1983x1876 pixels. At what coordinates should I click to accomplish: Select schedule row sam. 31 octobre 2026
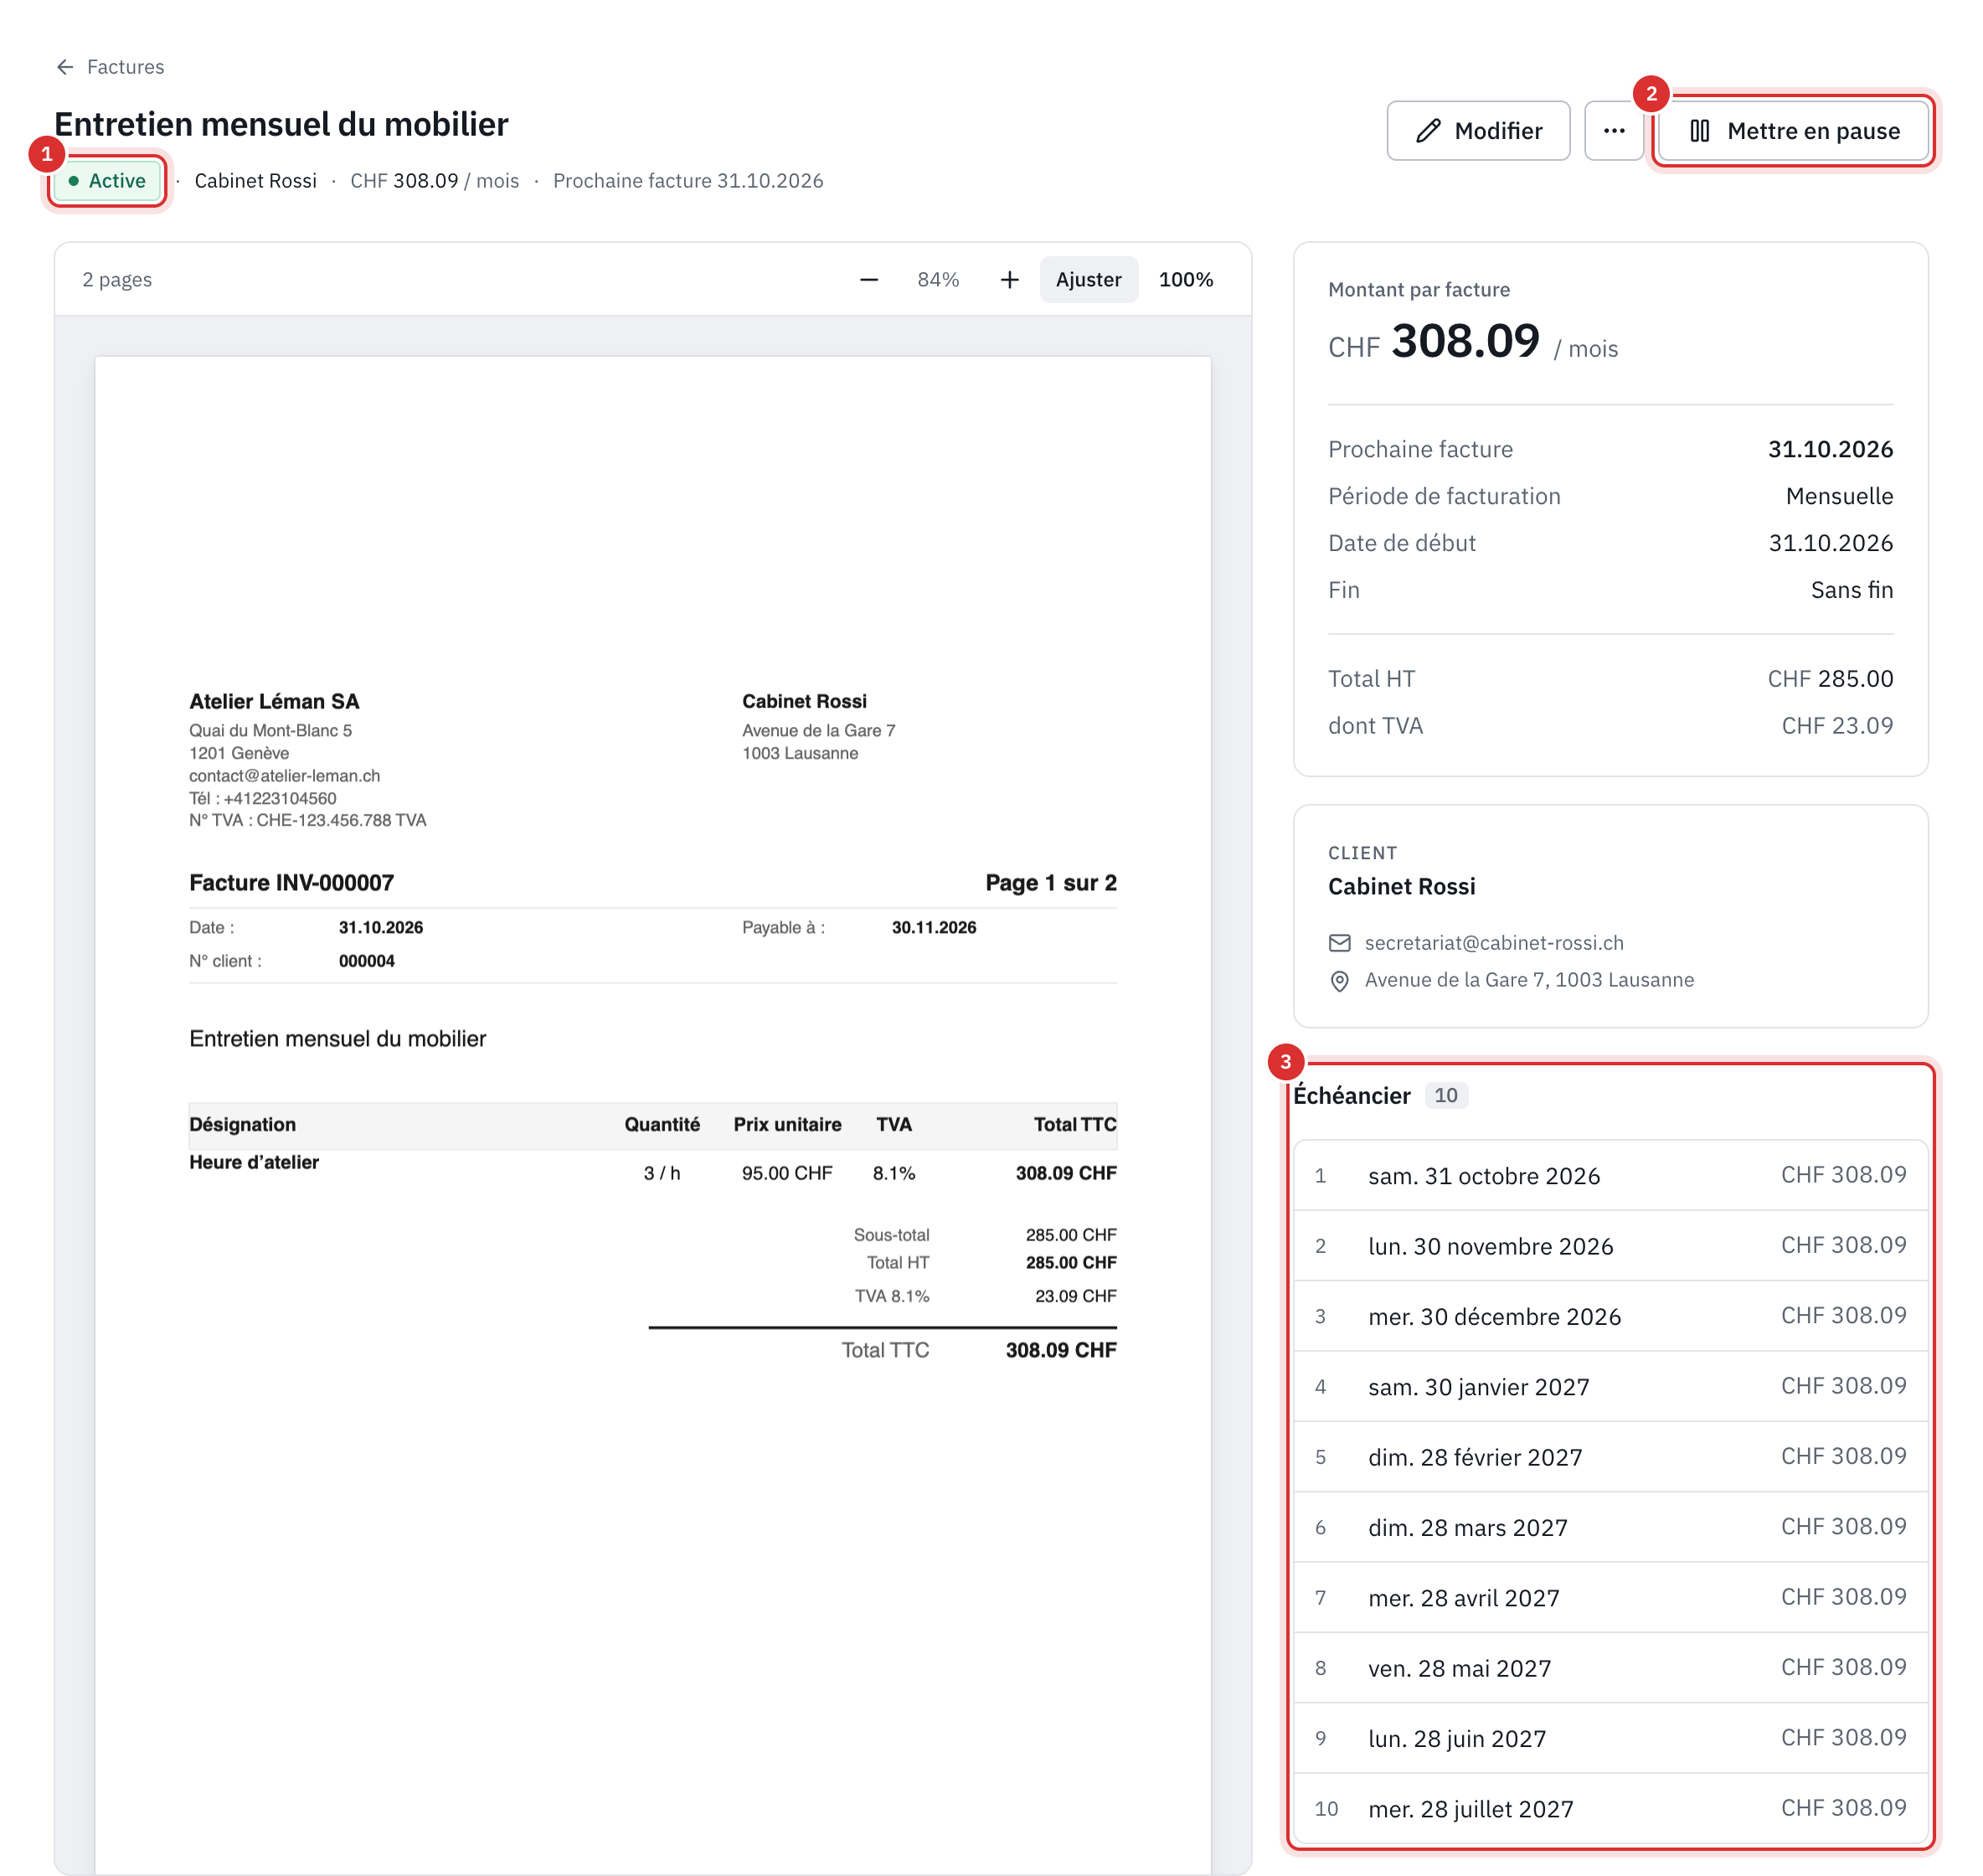pos(1610,1176)
